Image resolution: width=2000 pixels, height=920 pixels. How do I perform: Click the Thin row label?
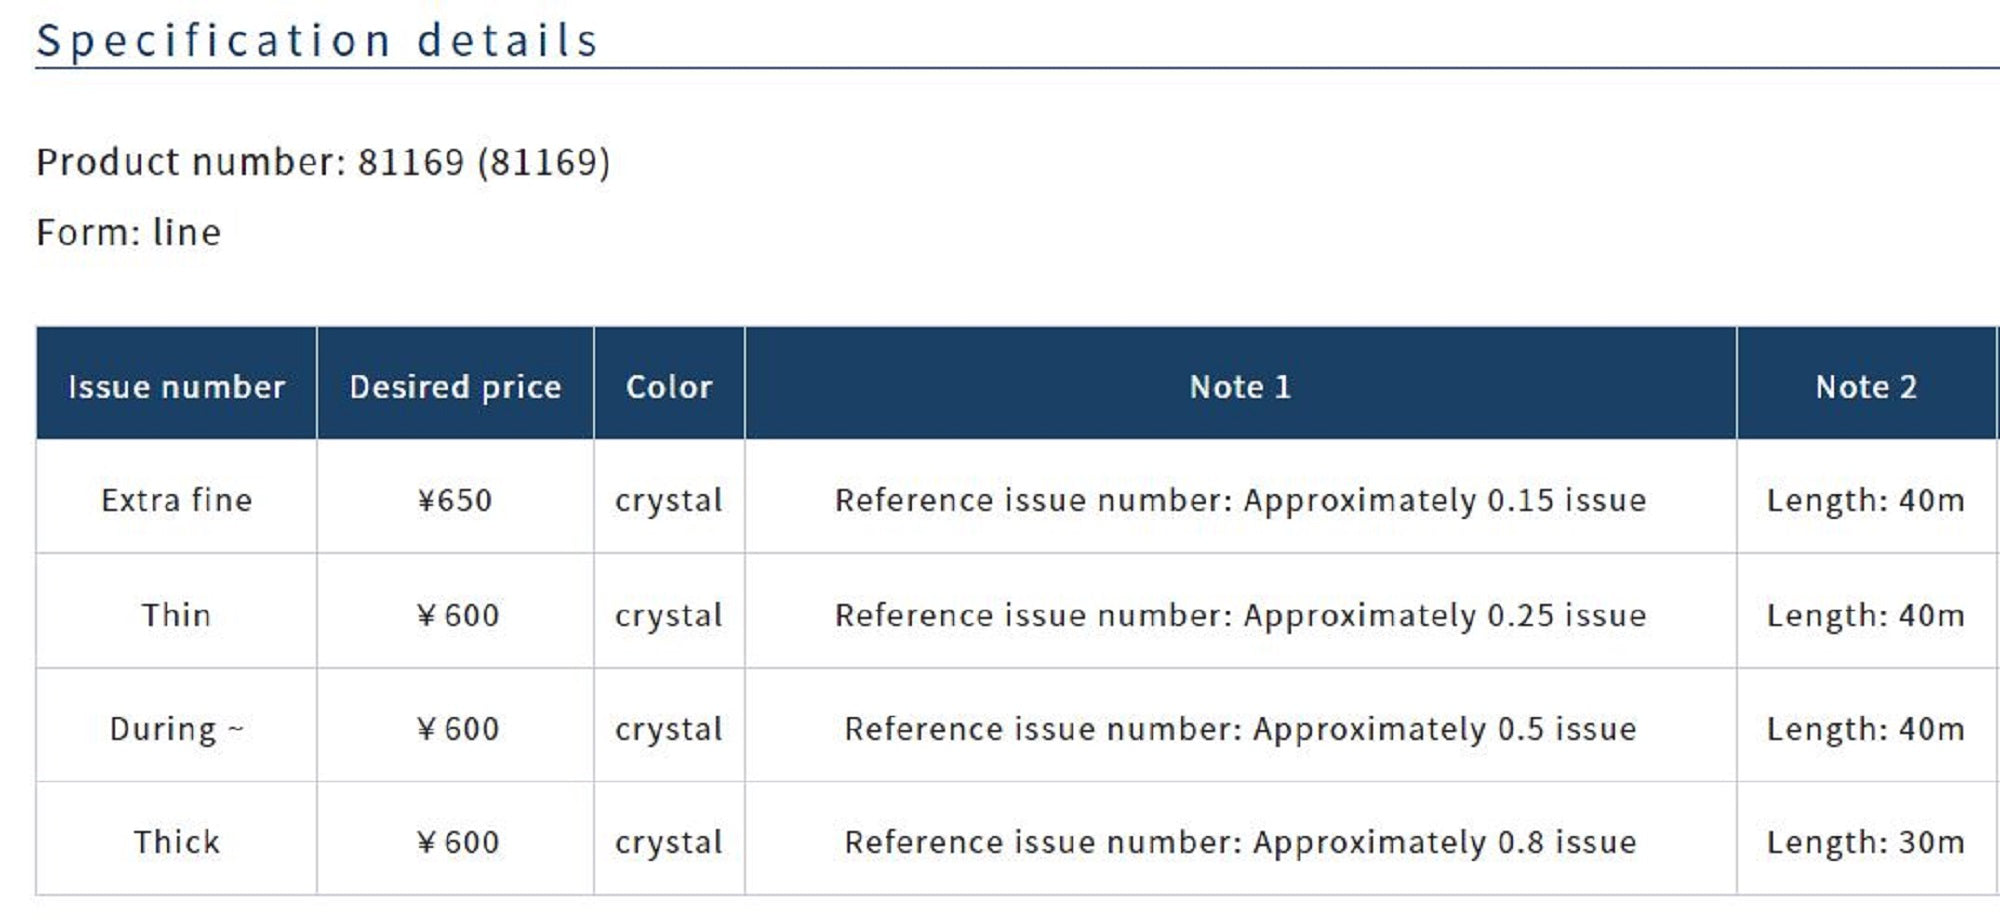tap(176, 615)
